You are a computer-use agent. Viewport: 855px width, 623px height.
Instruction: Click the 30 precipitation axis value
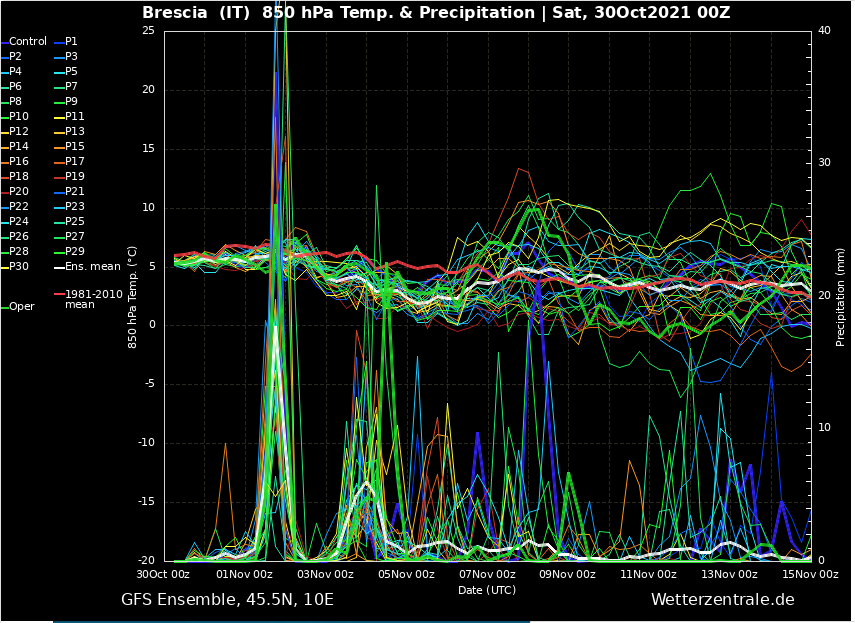click(x=824, y=163)
